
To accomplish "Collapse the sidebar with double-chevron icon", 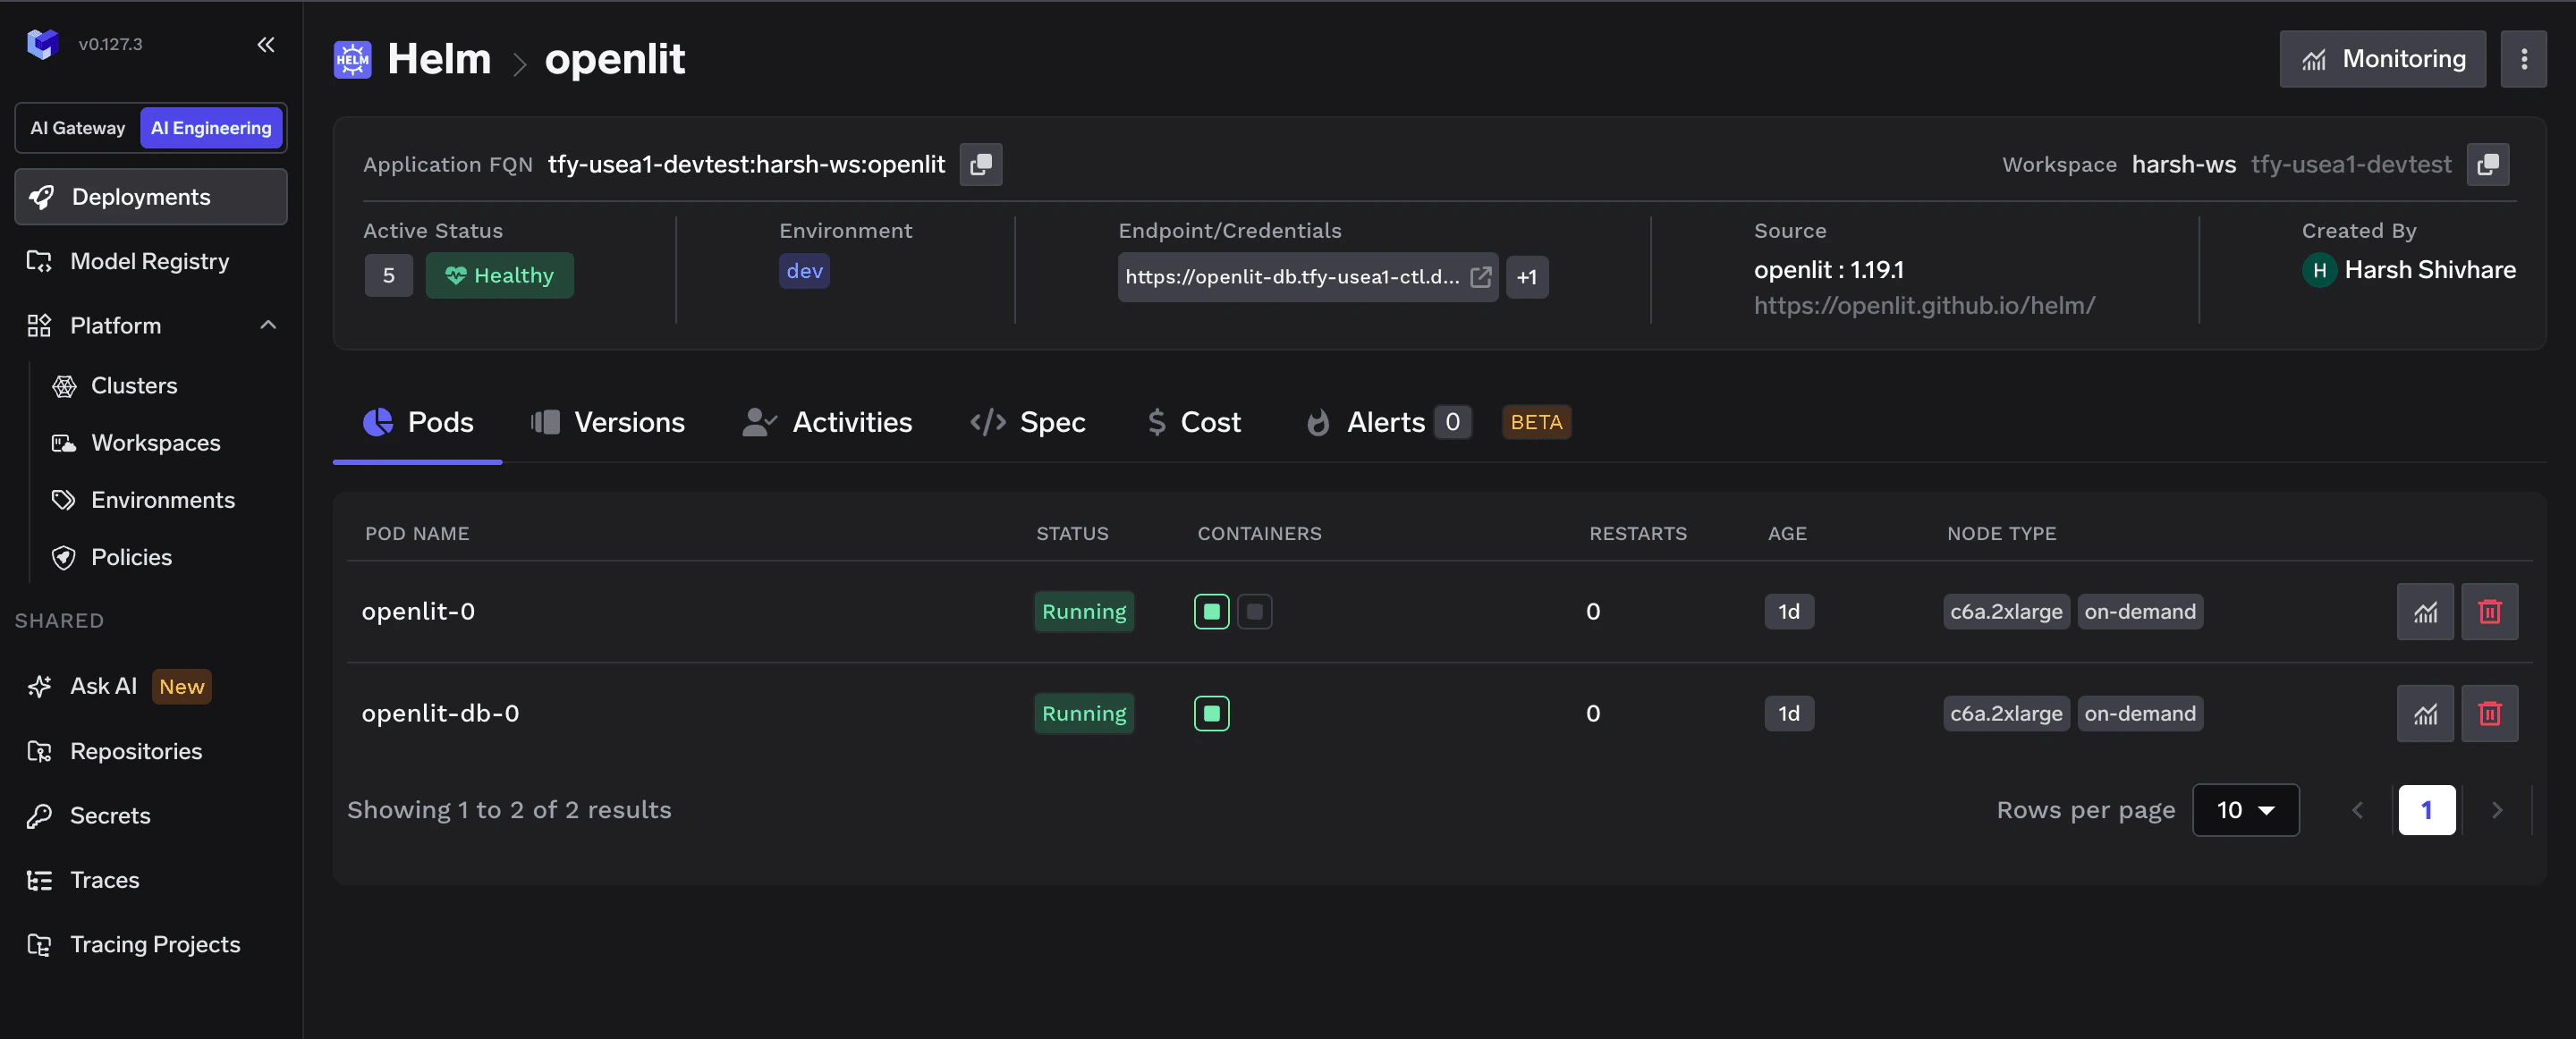I will (266, 44).
